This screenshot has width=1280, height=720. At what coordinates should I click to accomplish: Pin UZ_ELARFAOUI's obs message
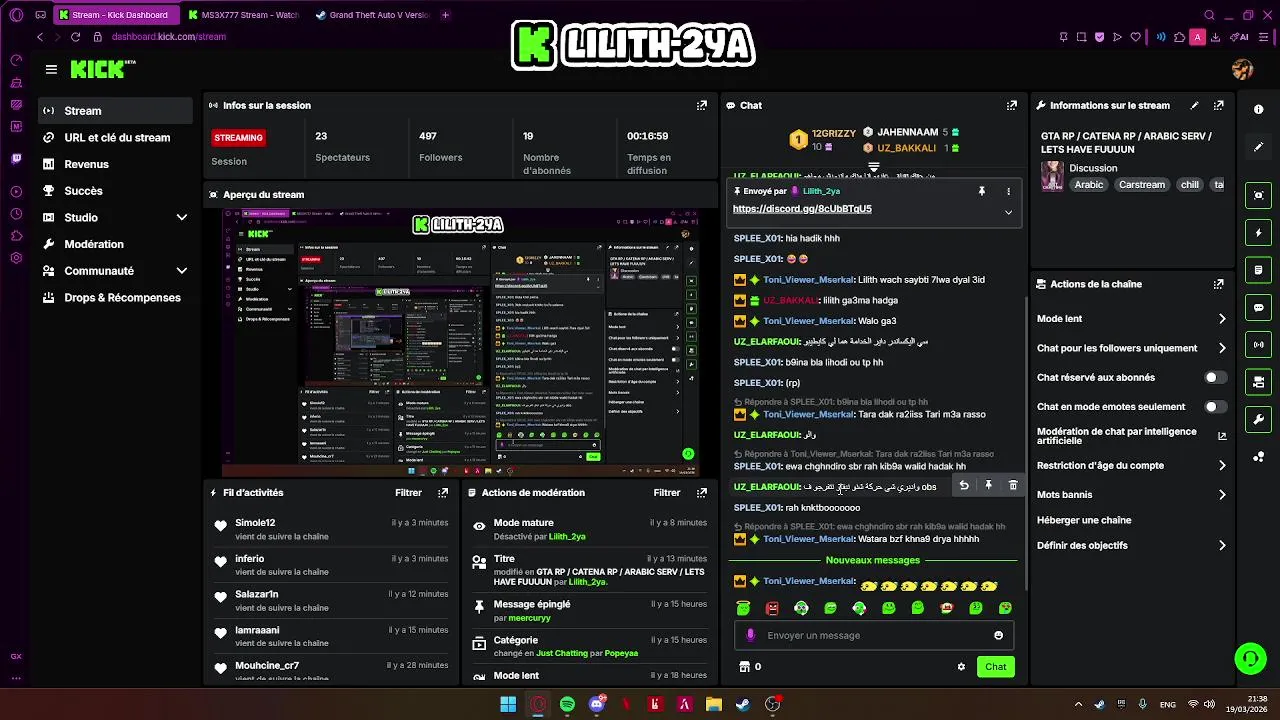pos(988,486)
